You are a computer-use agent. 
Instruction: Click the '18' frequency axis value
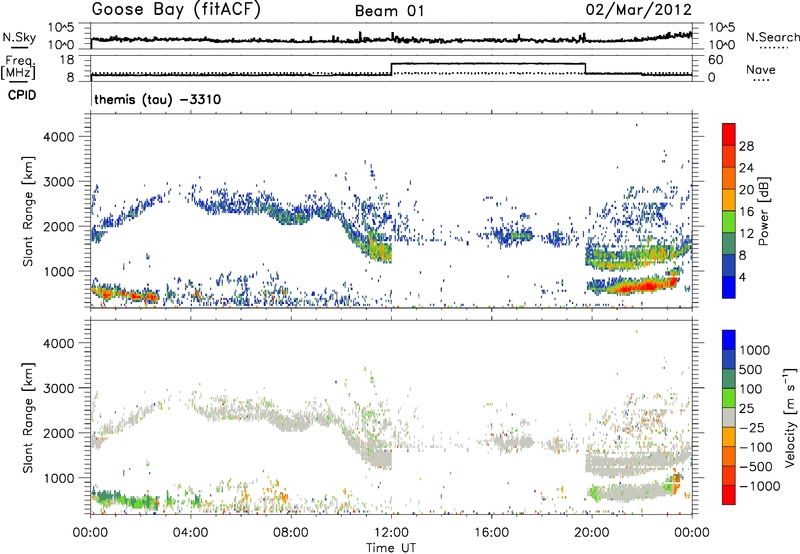coord(67,60)
